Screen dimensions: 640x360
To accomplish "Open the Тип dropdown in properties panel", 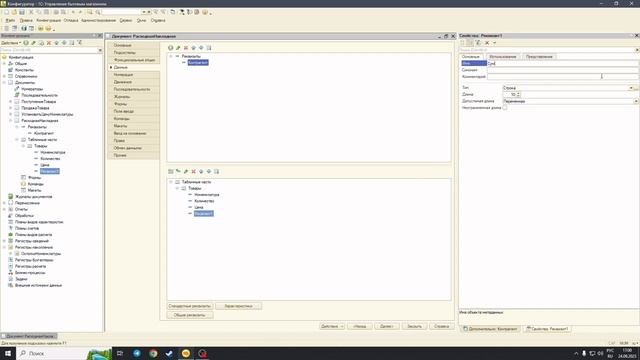I will [631, 88].
